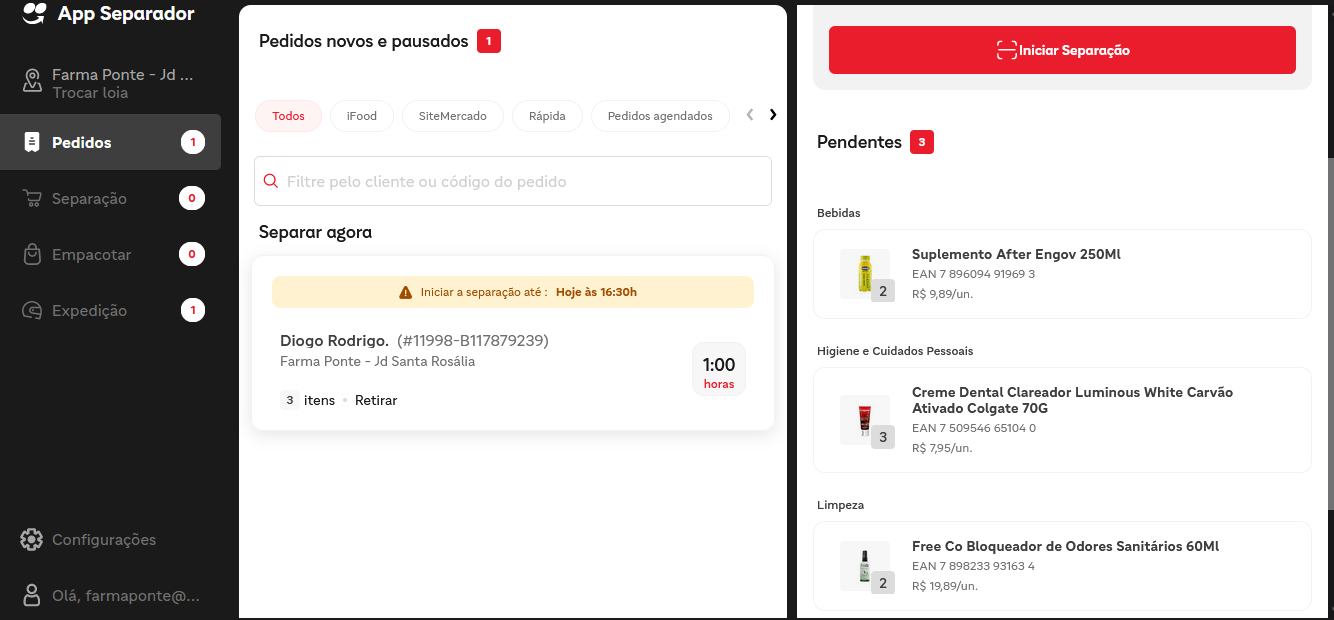Viewport: 1334px width, 620px height.
Task: Click the search magnifier icon
Action: click(x=271, y=182)
